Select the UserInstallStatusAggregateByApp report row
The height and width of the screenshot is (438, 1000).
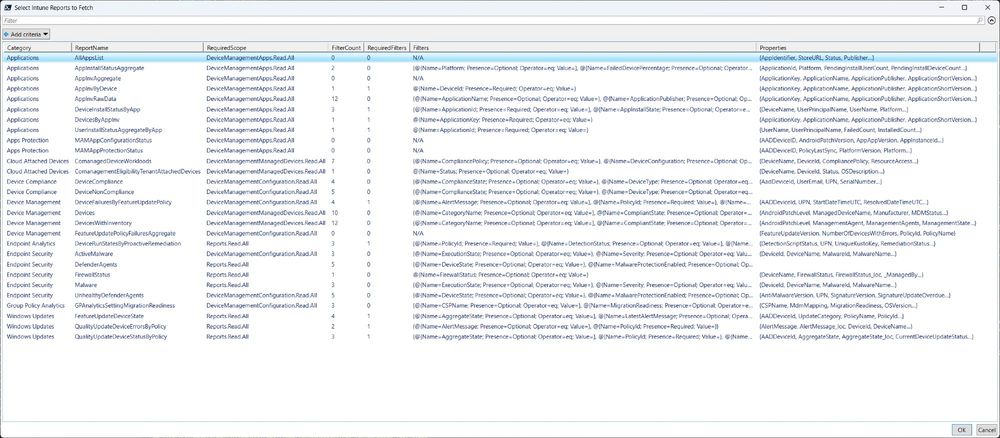click(x=499, y=129)
